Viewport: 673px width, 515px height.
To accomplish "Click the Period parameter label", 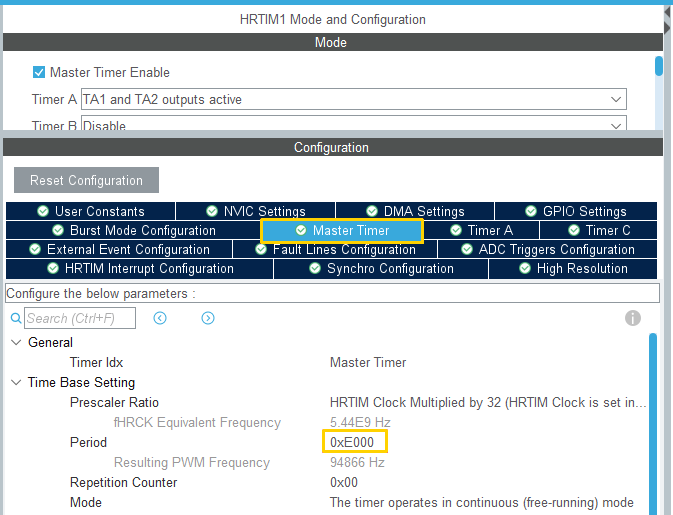I will click(88, 442).
